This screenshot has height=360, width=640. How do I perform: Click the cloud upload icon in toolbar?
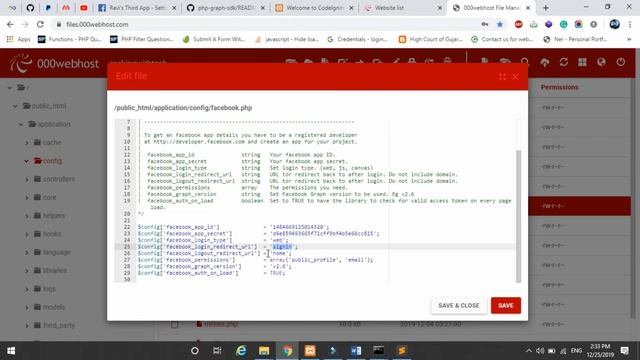[x=544, y=62]
